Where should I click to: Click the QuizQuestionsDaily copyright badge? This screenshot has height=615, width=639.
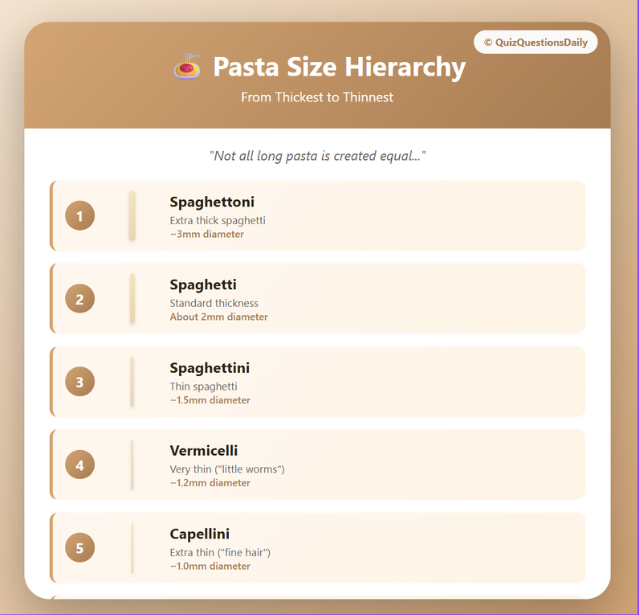click(x=535, y=42)
